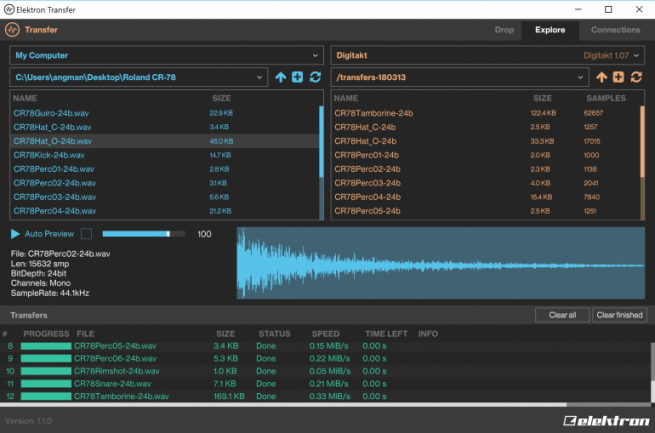Expand the Roland CR-78 local path dropdown
This screenshot has width=655, height=433.
260,77
